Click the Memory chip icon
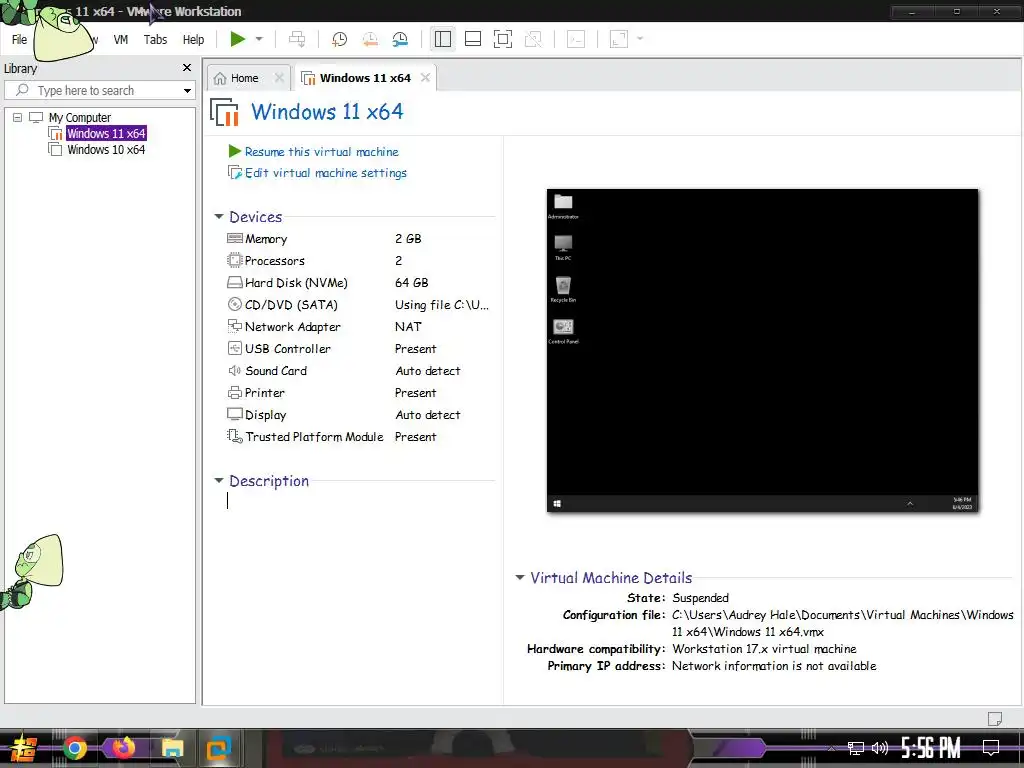Image resolution: width=1024 pixels, height=768 pixels. coord(234,238)
